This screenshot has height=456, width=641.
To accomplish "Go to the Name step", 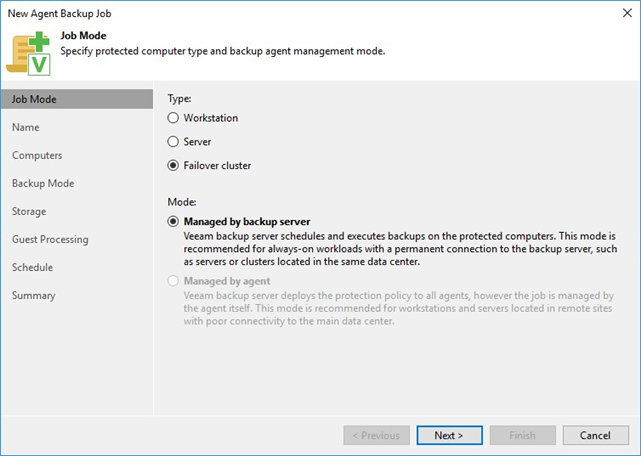I will [26, 127].
